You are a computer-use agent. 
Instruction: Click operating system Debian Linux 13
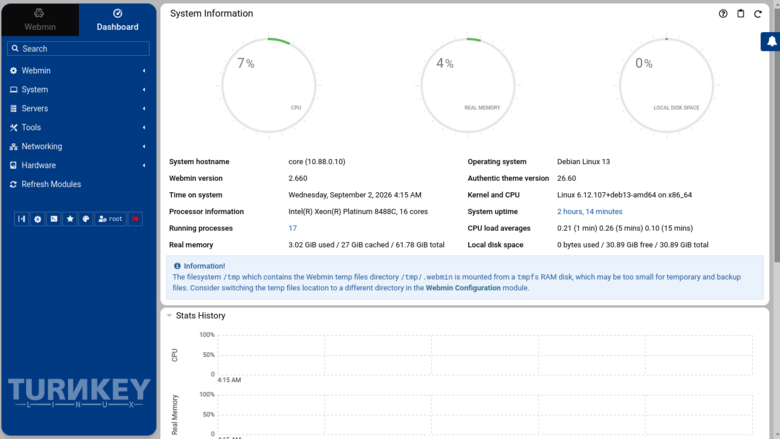click(x=584, y=162)
